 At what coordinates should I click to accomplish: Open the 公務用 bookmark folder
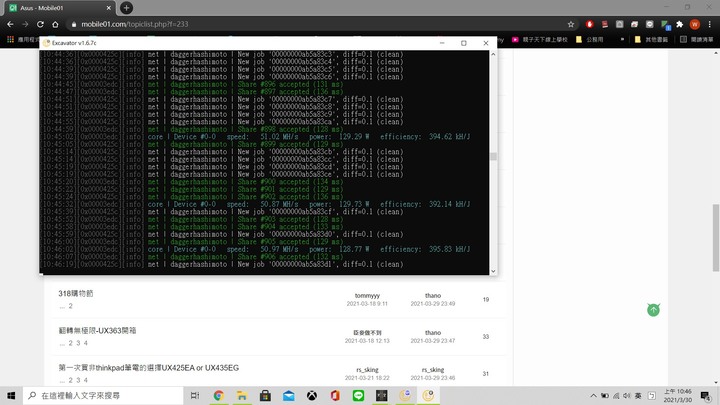point(590,39)
